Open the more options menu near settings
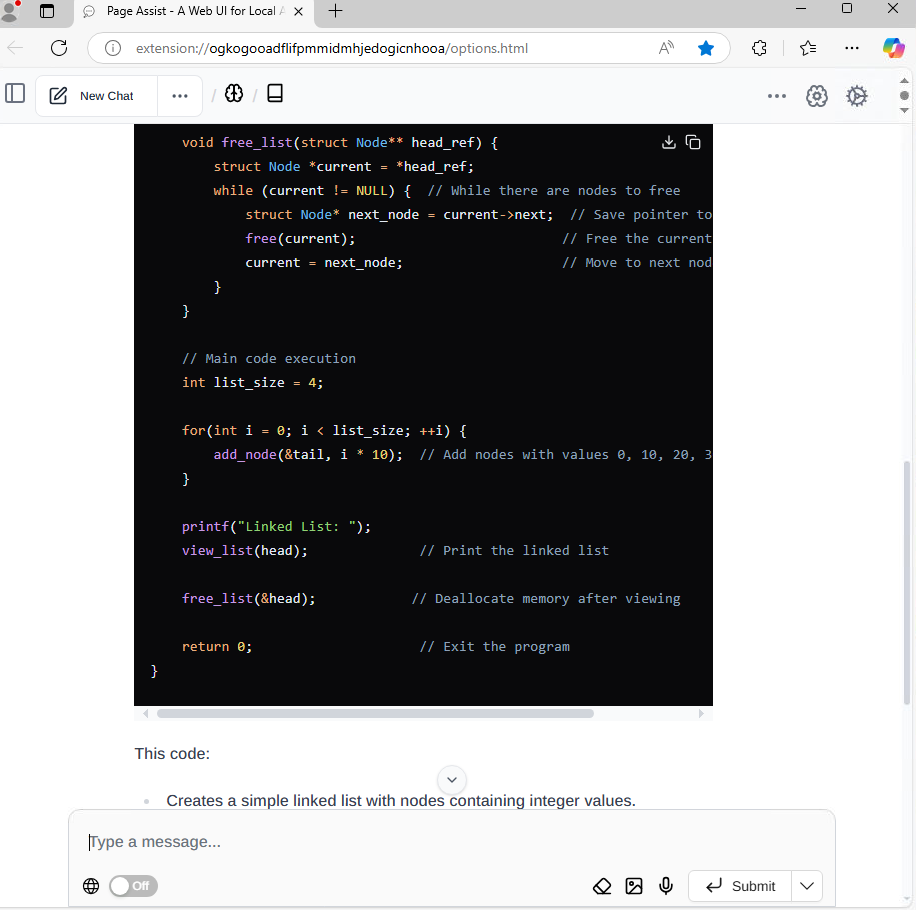This screenshot has height=910, width=916. click(x=776, y=96)
